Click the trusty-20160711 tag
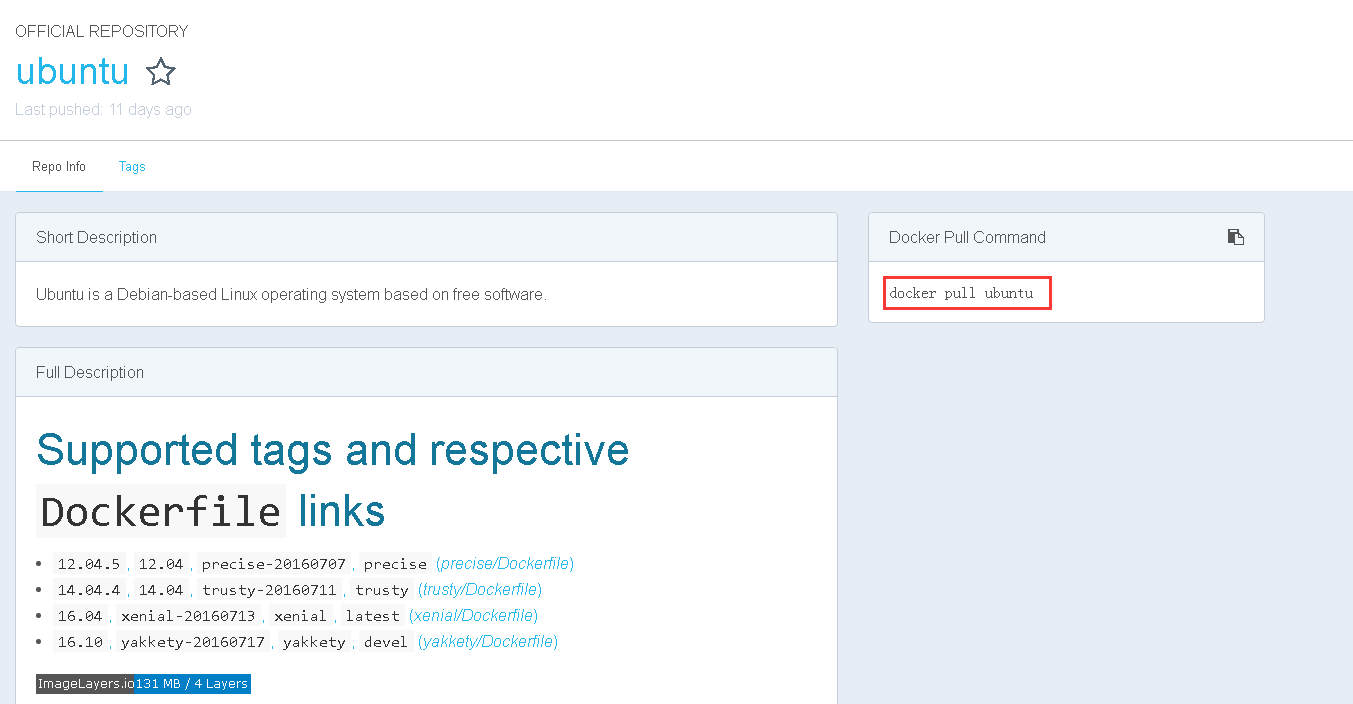 coord(269,590)
